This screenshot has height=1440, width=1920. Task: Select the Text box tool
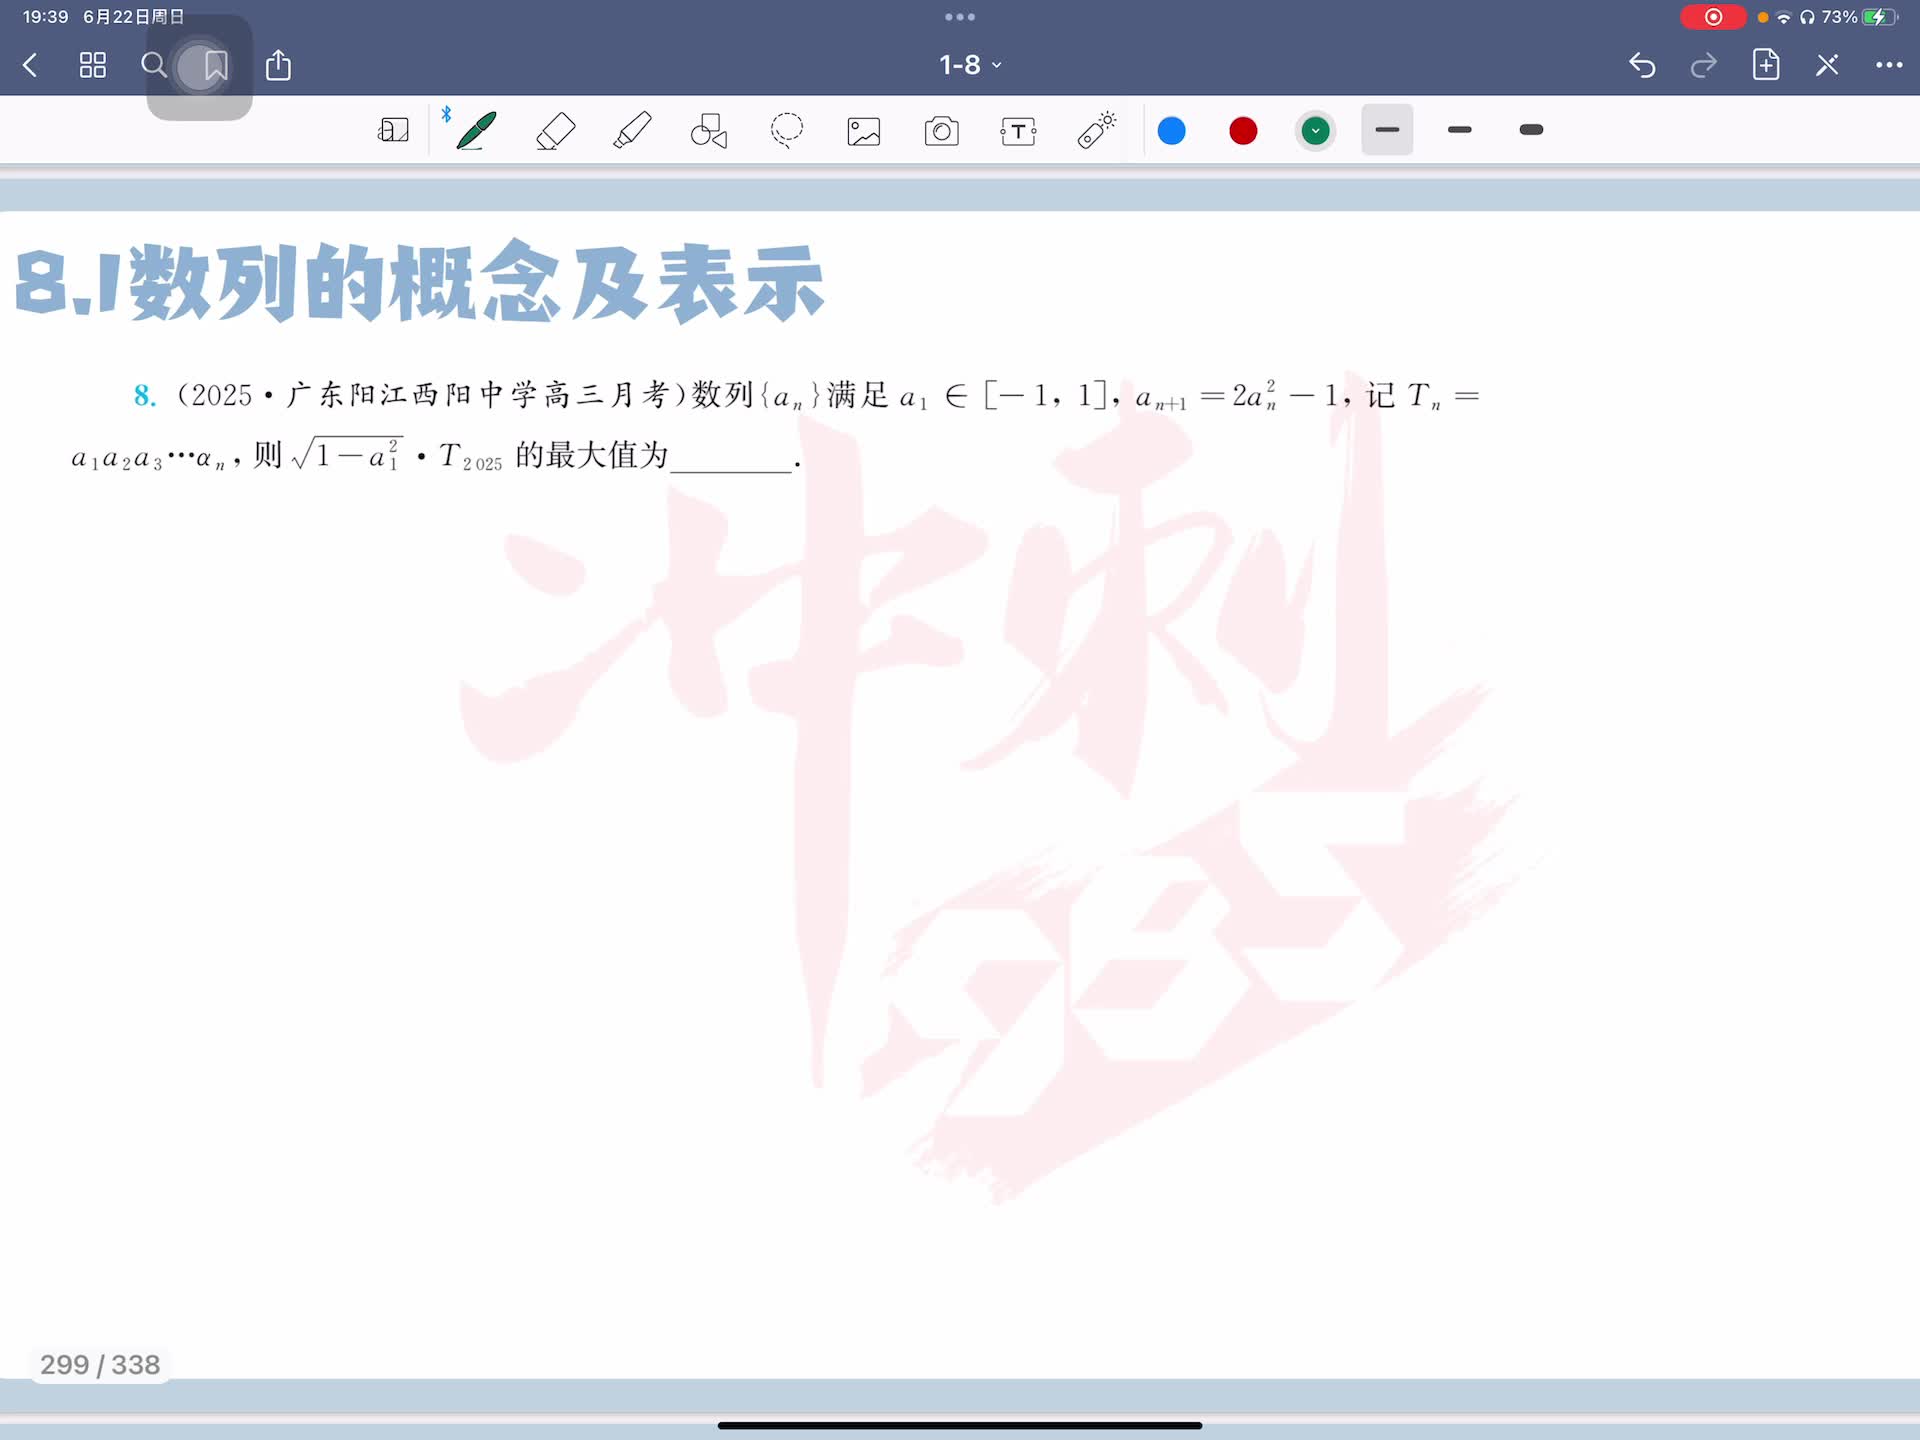(1018, 131)
